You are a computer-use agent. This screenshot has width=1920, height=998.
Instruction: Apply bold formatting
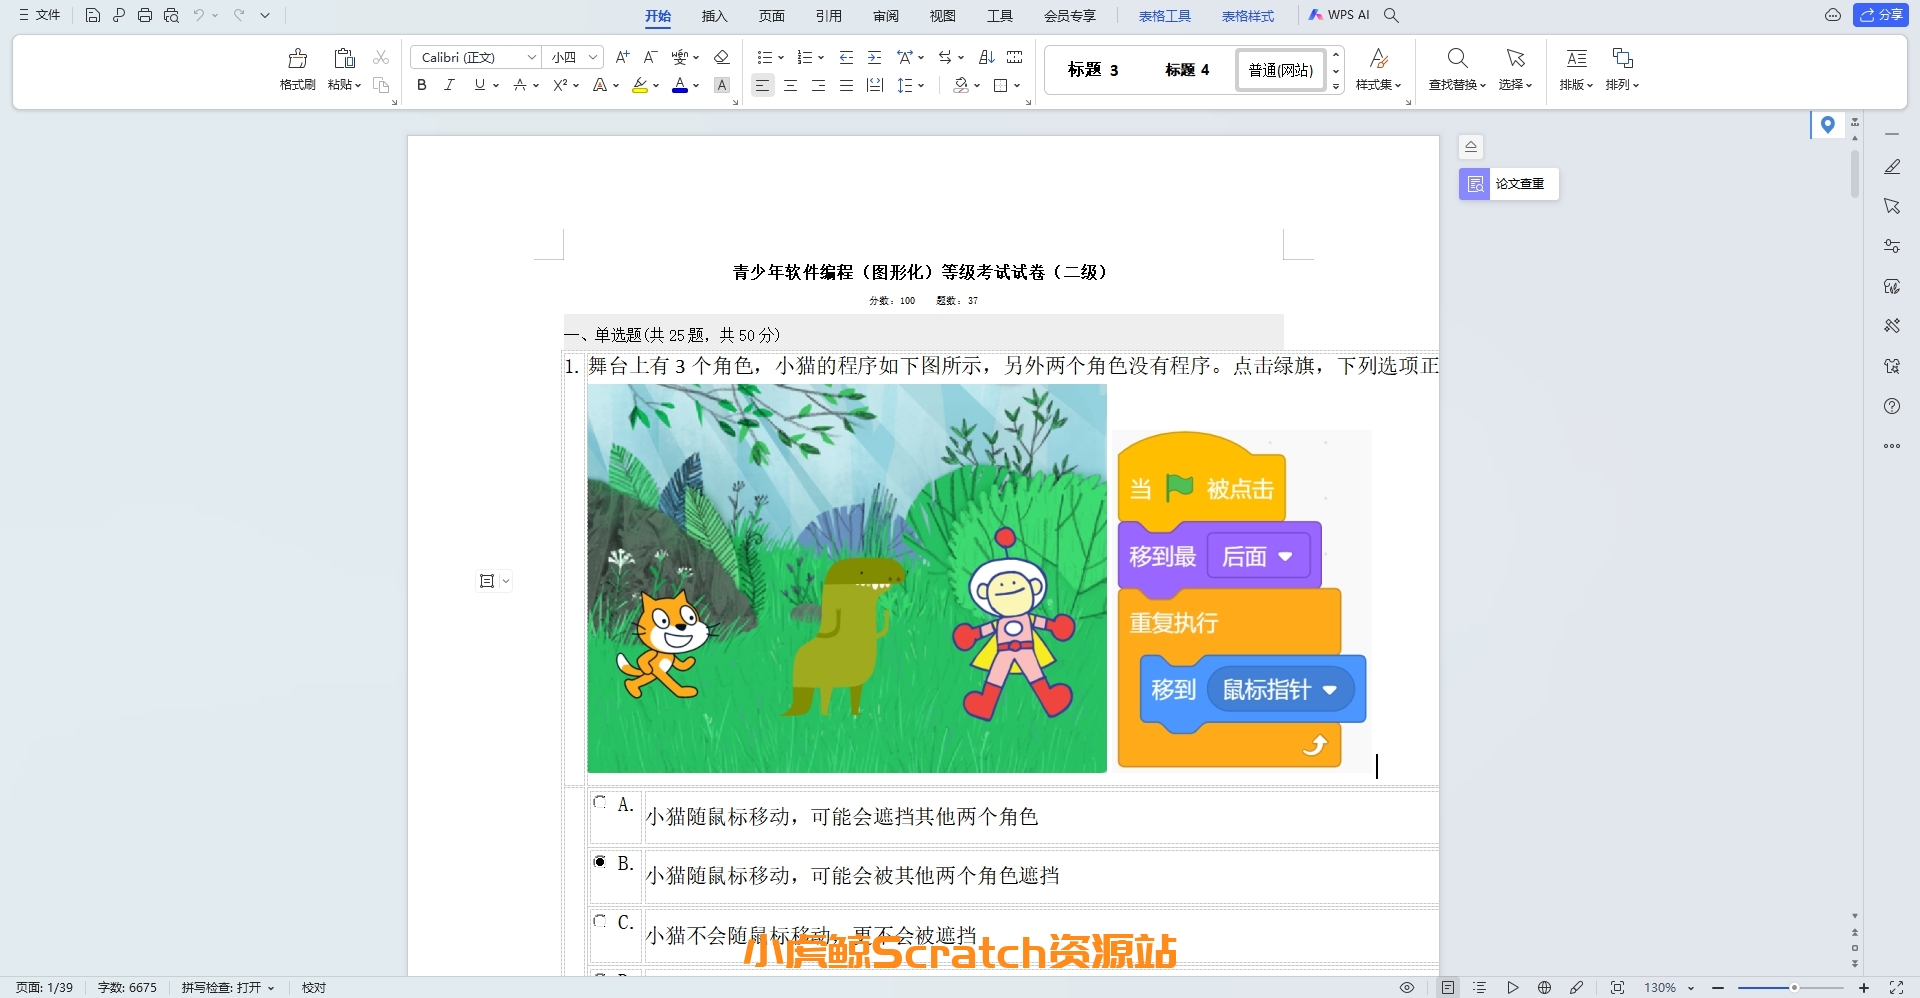tap(422, 85)
